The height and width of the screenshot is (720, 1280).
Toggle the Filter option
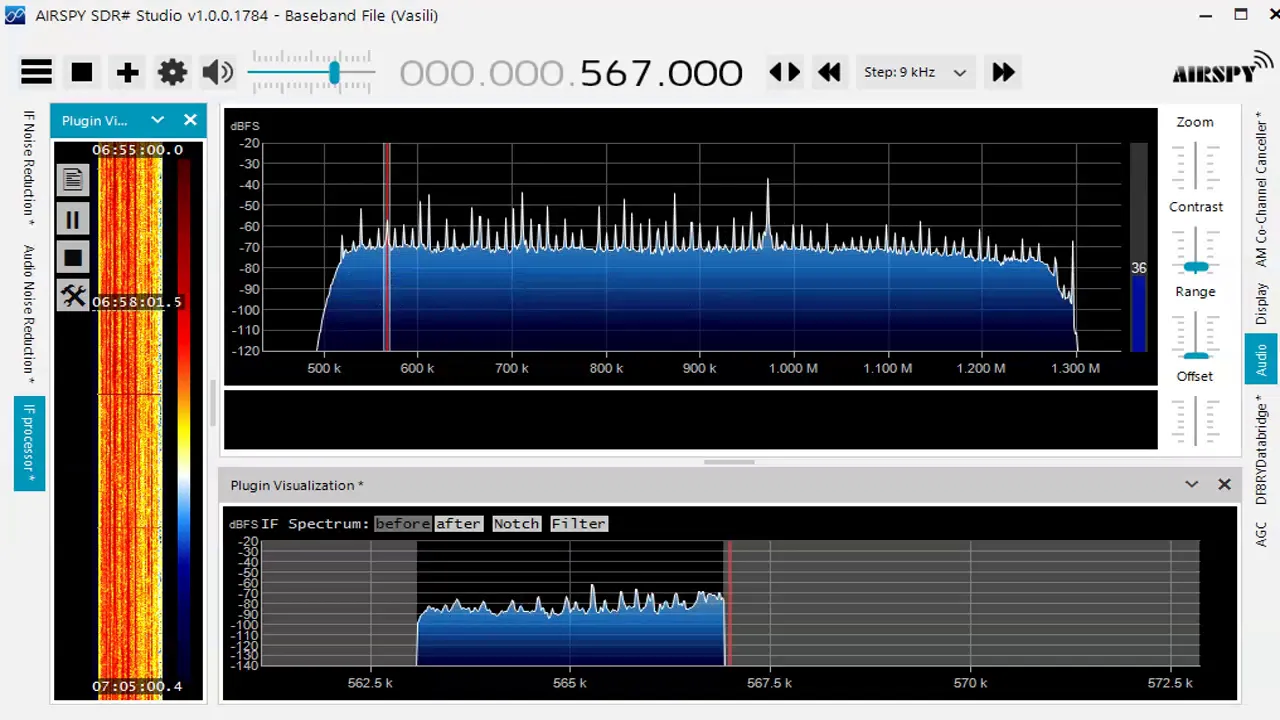coord(579,524)
